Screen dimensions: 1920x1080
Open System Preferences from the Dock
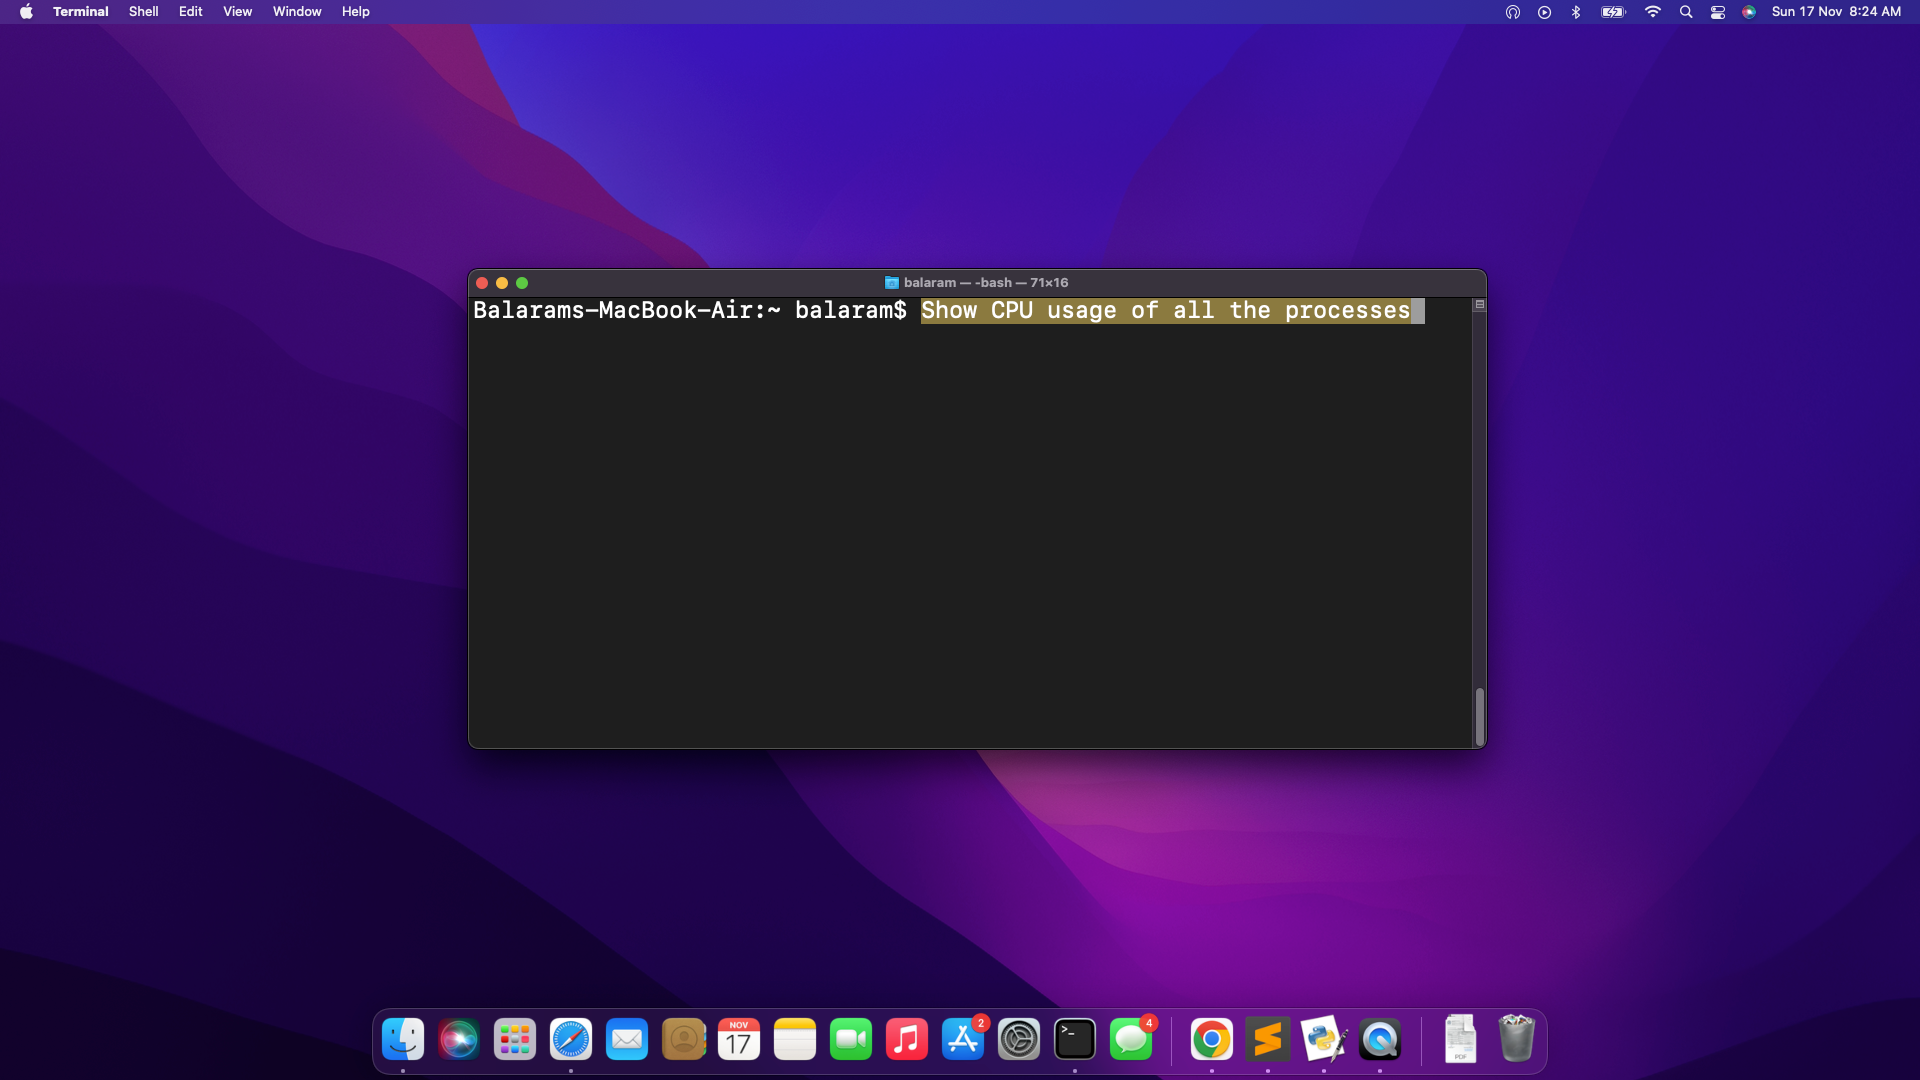point(1019,1040)
